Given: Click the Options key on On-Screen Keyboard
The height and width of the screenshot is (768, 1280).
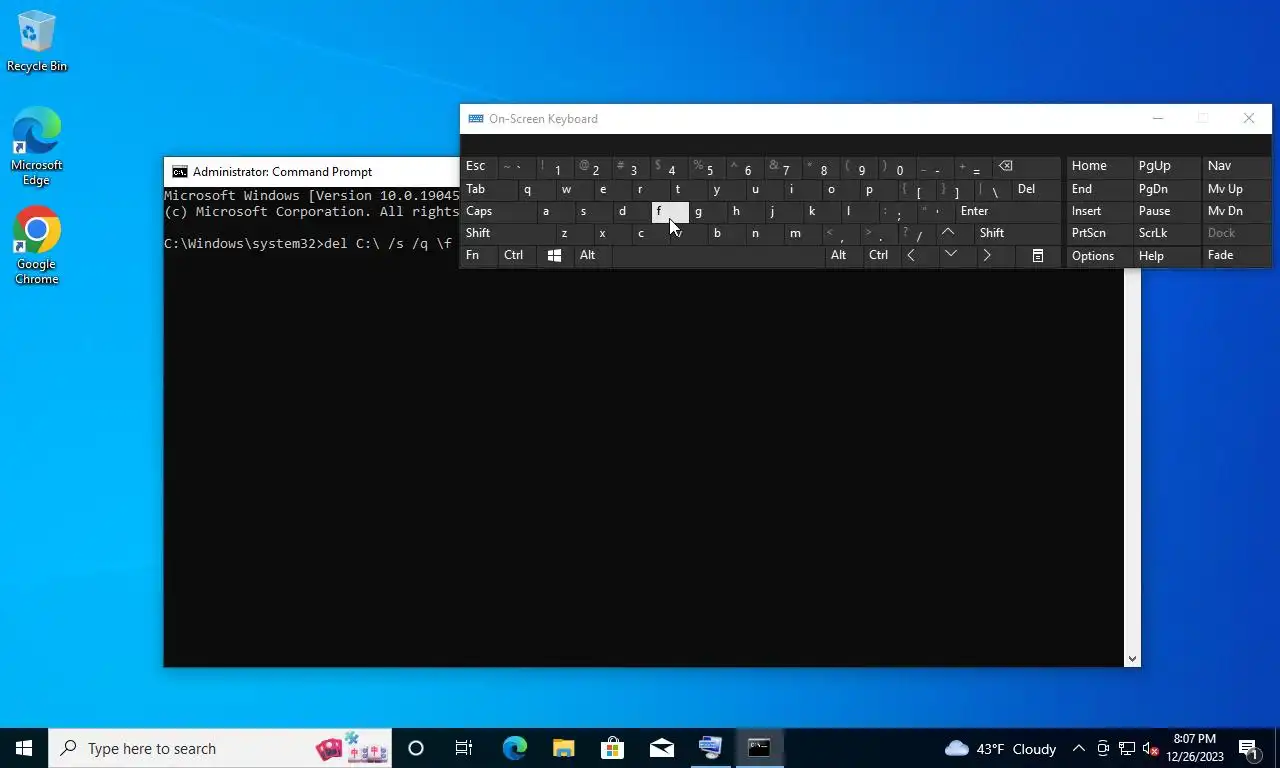Looking at the screenshot, I should tap(1099, 256).
